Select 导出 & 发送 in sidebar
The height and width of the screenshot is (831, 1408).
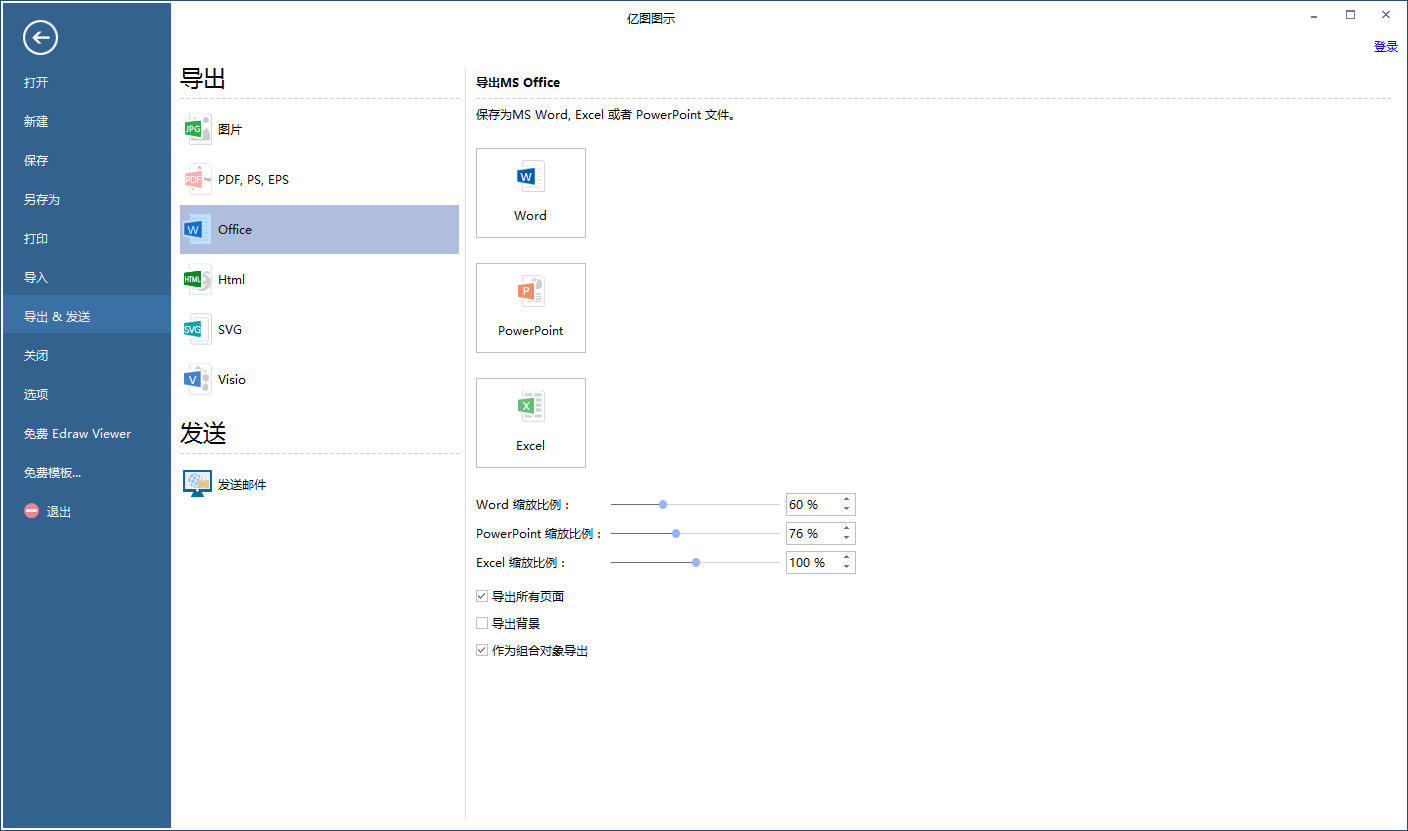pyautogui.click(x=86, y=316)
